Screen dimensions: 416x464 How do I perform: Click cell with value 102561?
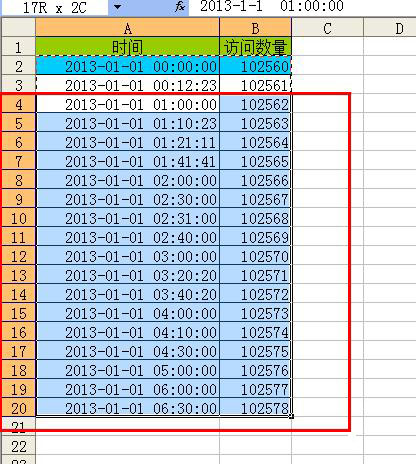click(255, 85)
